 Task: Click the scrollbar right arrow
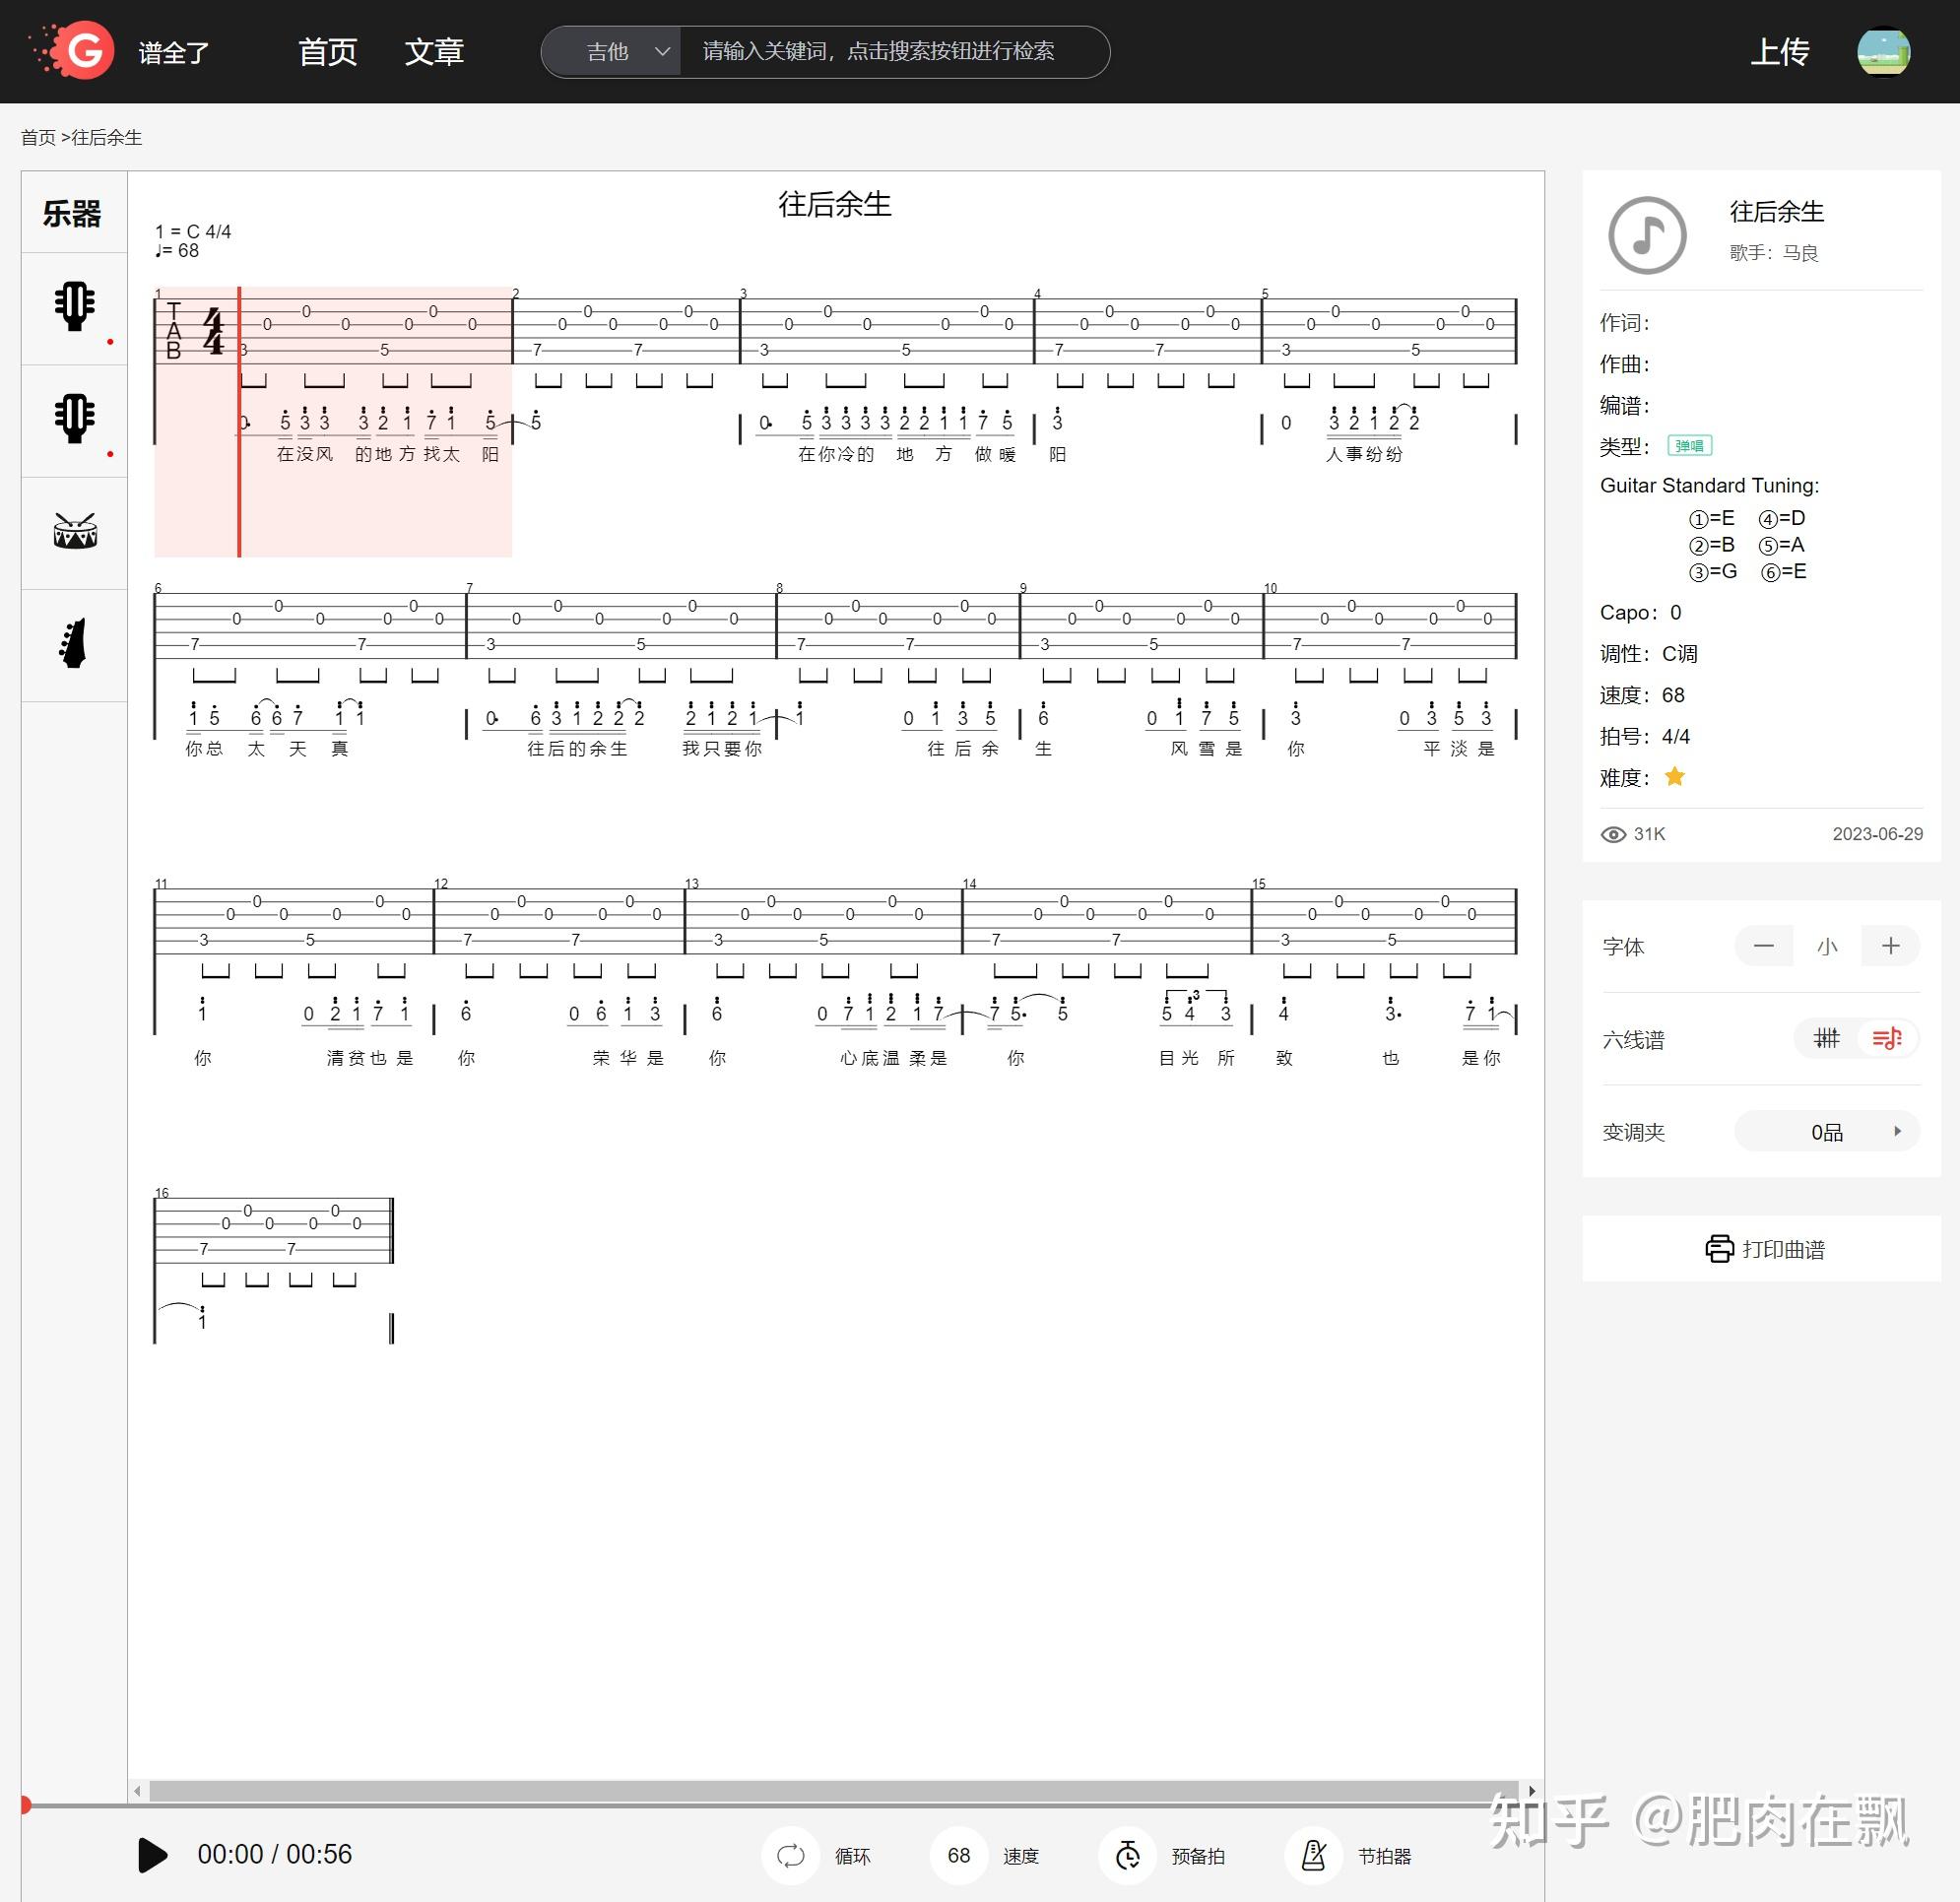[x=1531, y=1790]
